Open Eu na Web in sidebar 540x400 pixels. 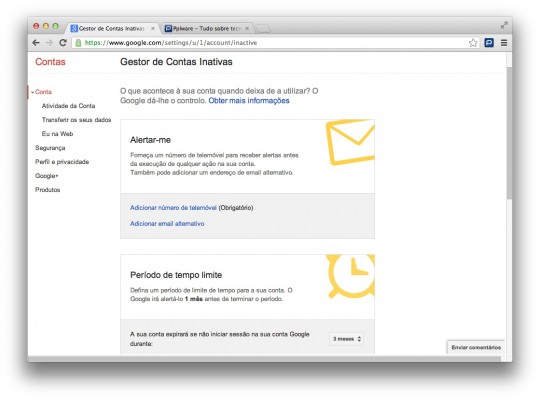pos(58,134)
